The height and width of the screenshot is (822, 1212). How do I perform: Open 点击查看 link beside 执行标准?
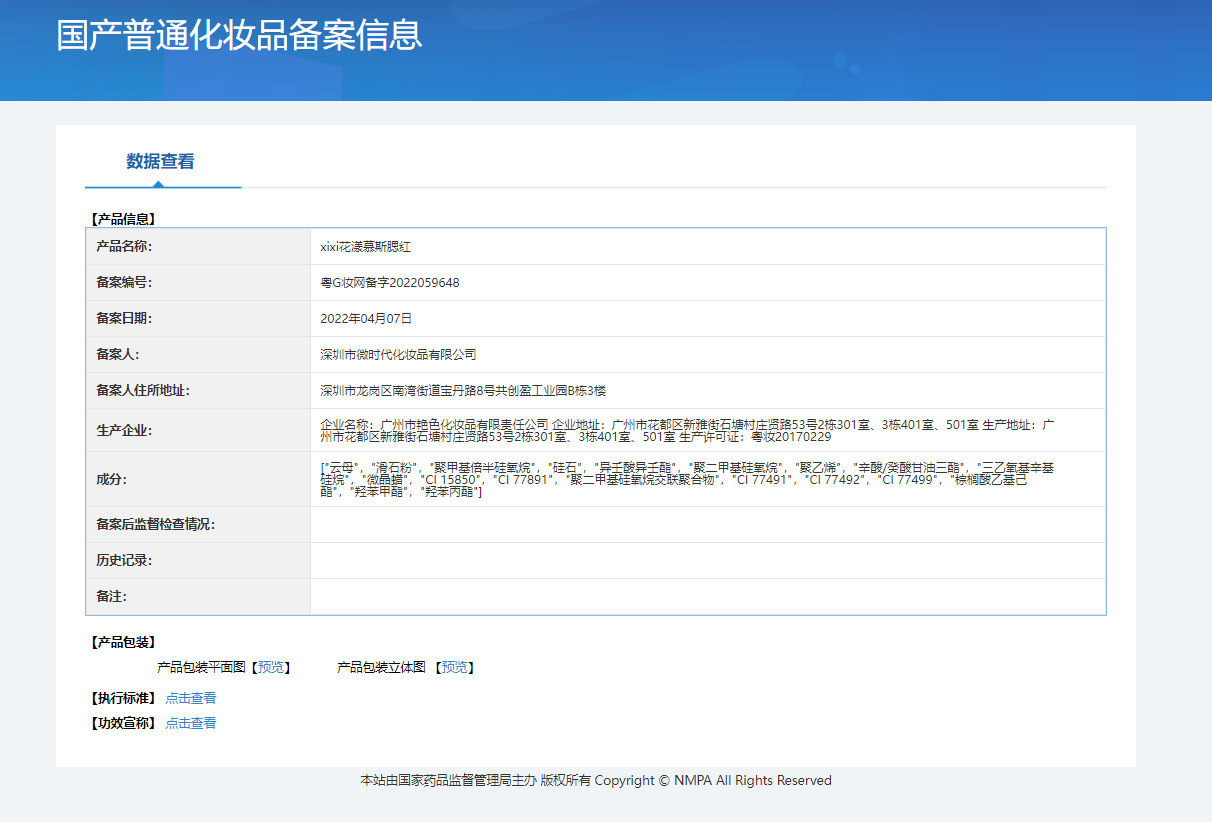[191, 698]
